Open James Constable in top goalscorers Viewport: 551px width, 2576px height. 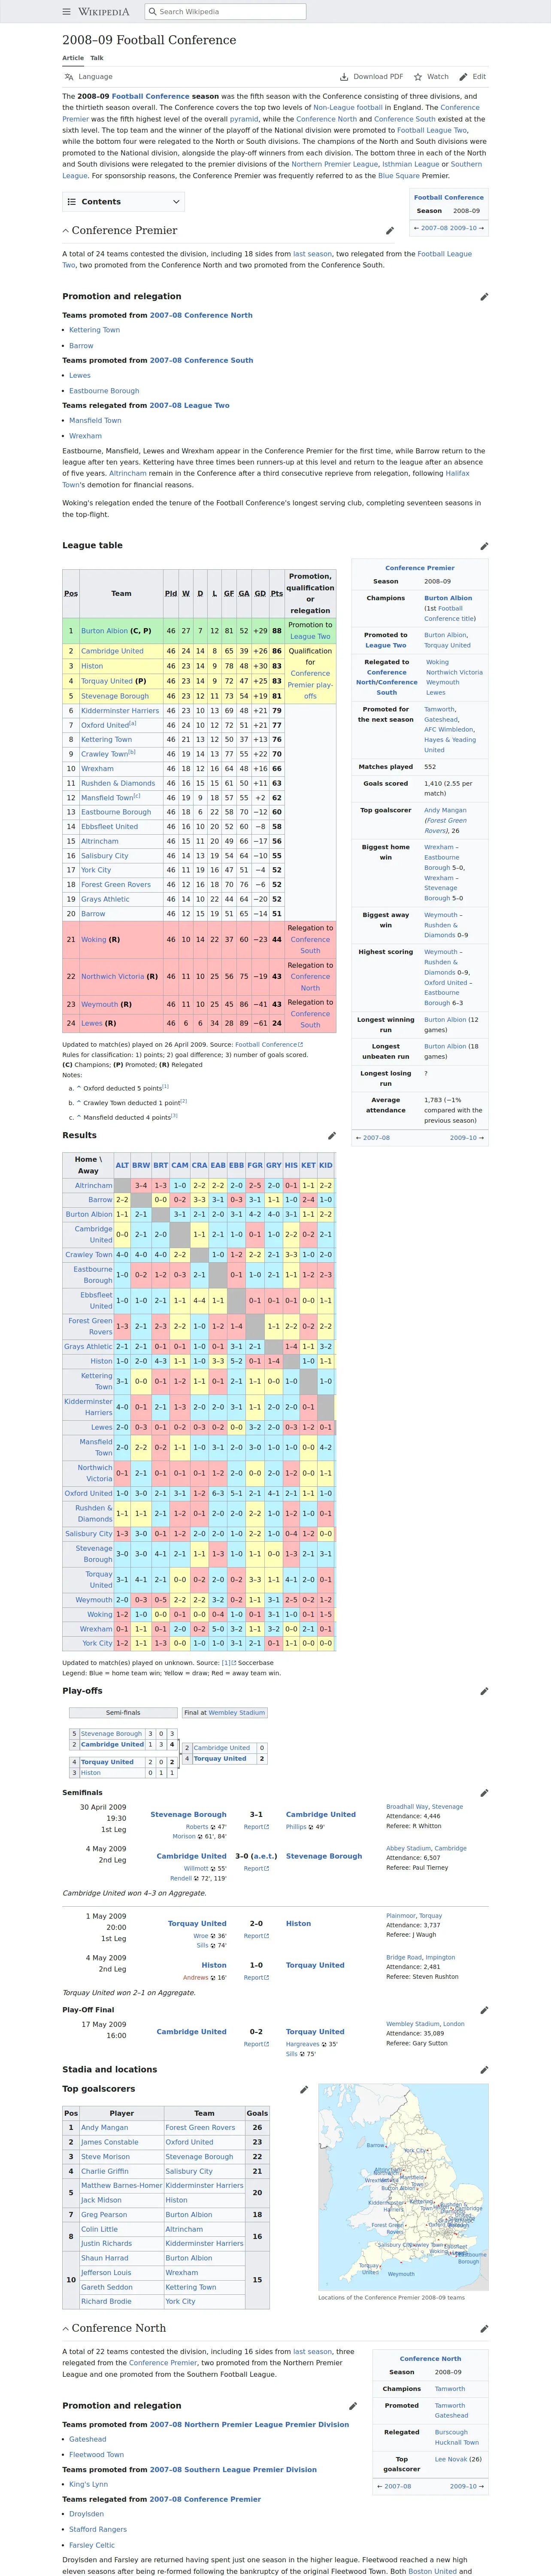click(x=110, y=2142)
